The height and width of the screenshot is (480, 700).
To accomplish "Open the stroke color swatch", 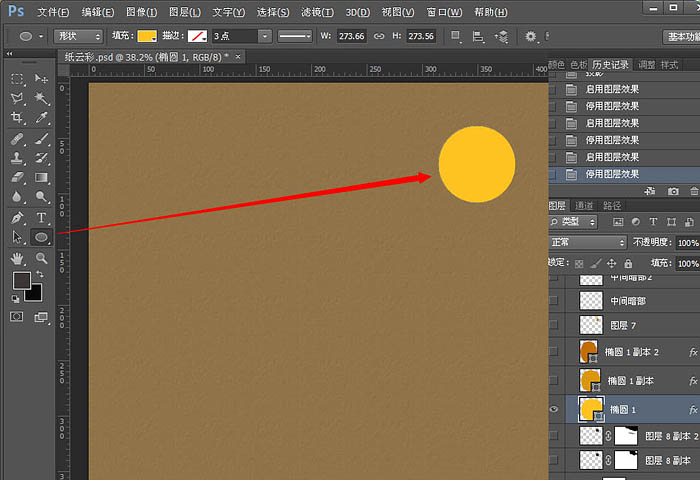I will [197, 36].
